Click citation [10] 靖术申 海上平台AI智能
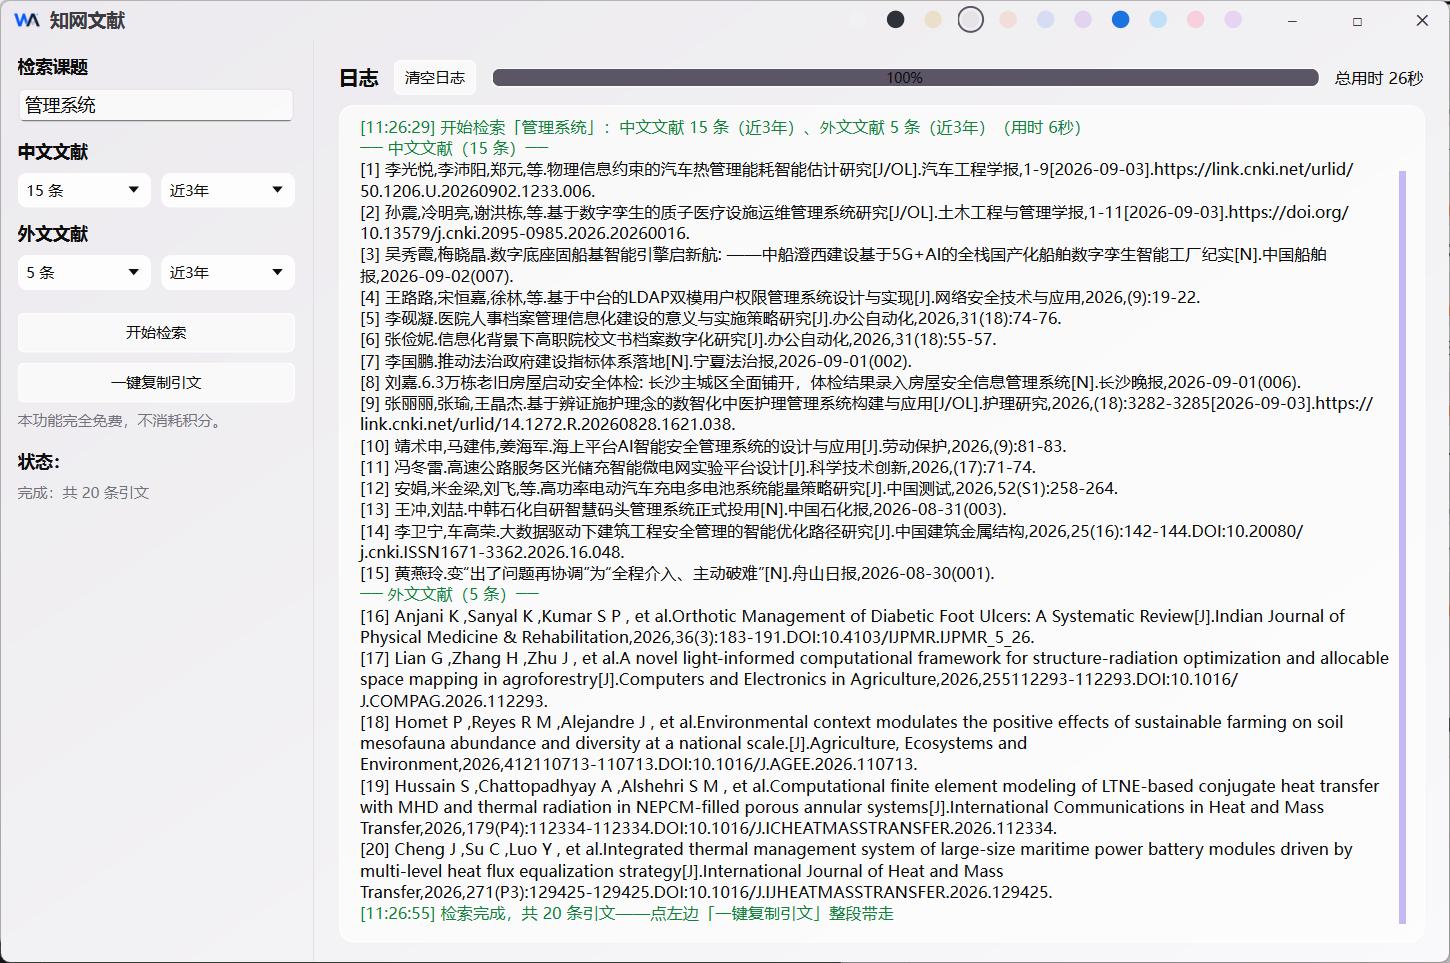Image resolution: width=1450 pixels, height=963 pixels. [713, 446]
